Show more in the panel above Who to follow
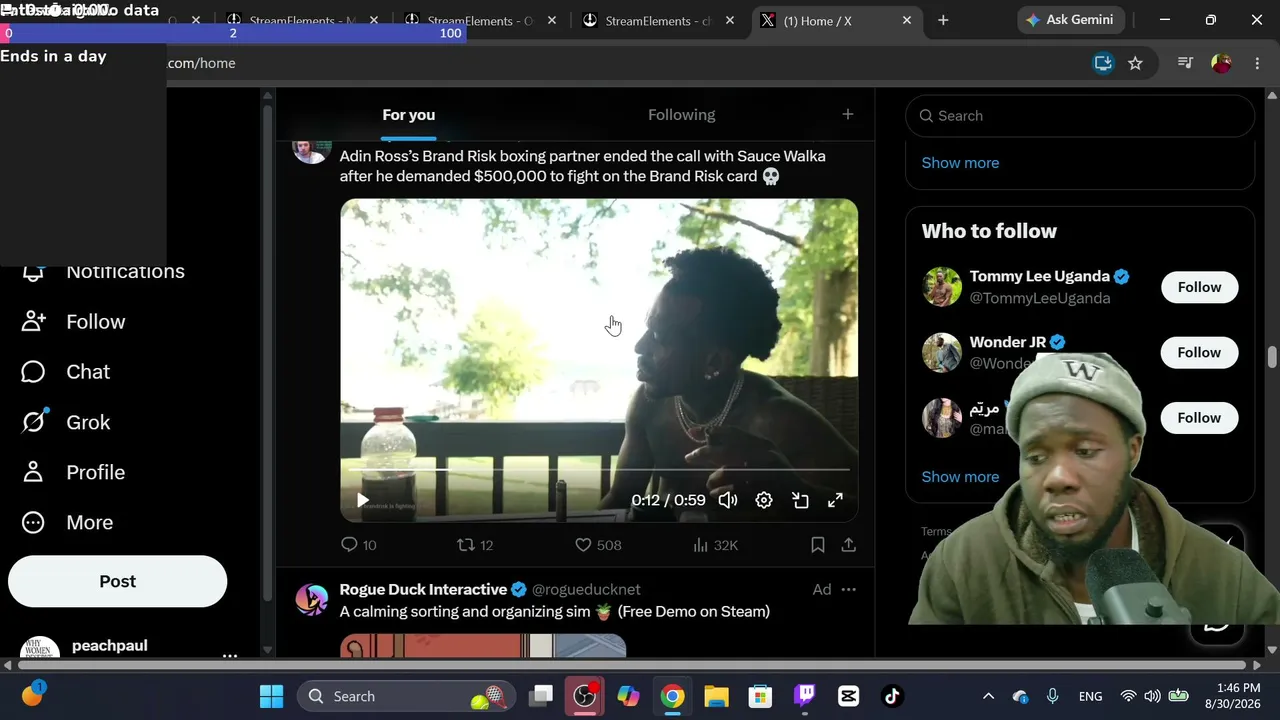This screenshot has height=720, width=1280. (x=960, y=163)
